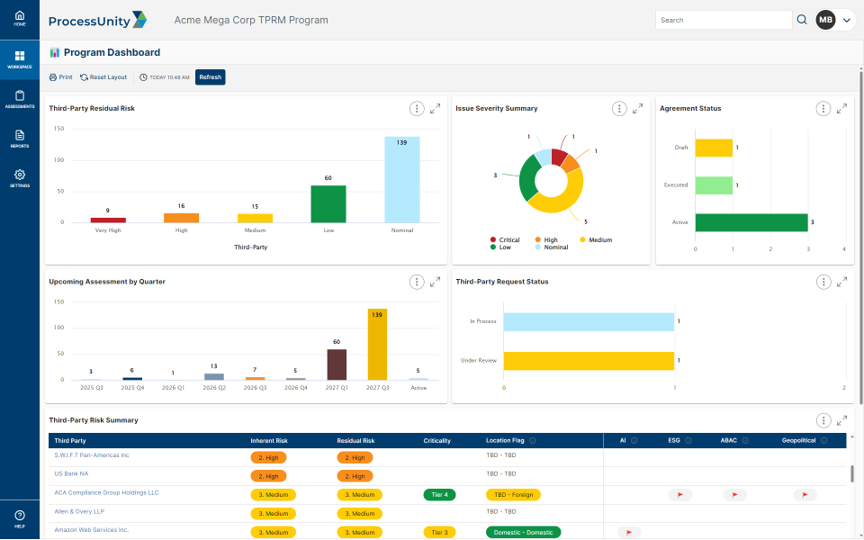Click the AI flag for Amazon Web Services

pos(629,532)
